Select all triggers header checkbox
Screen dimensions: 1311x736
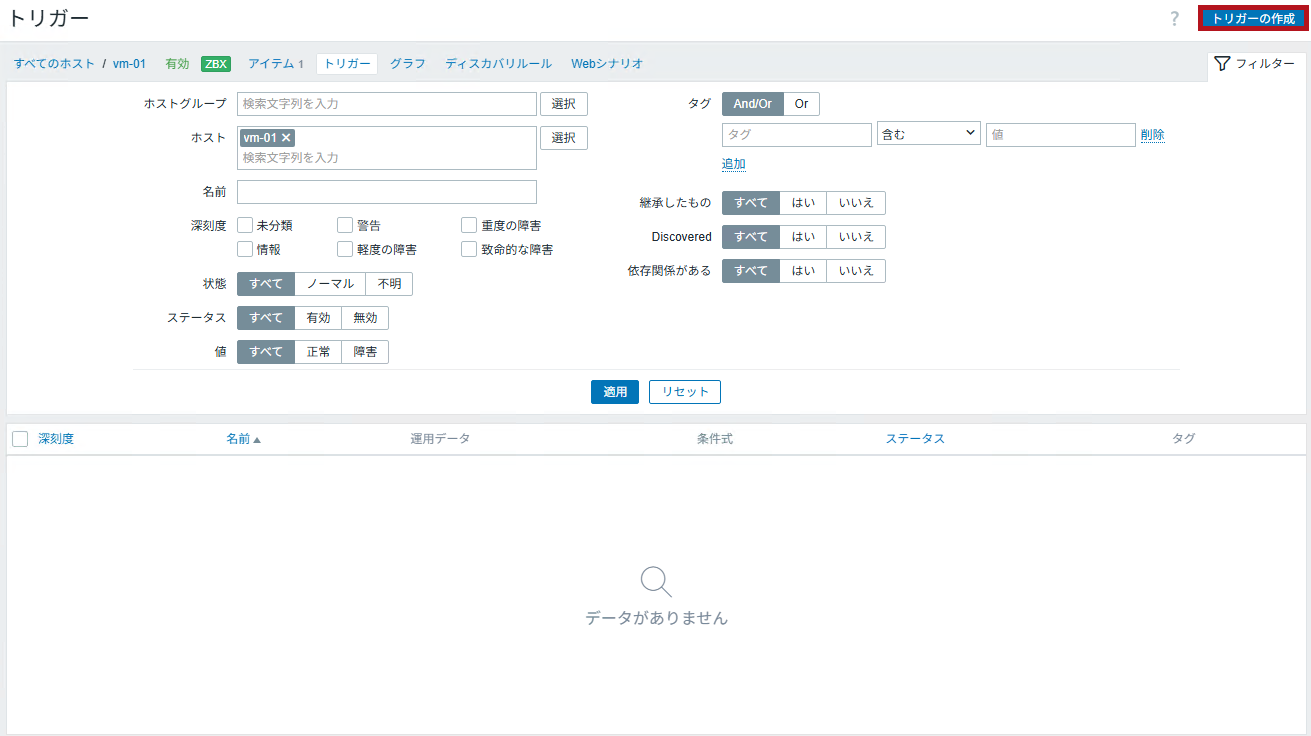(20, 439)
